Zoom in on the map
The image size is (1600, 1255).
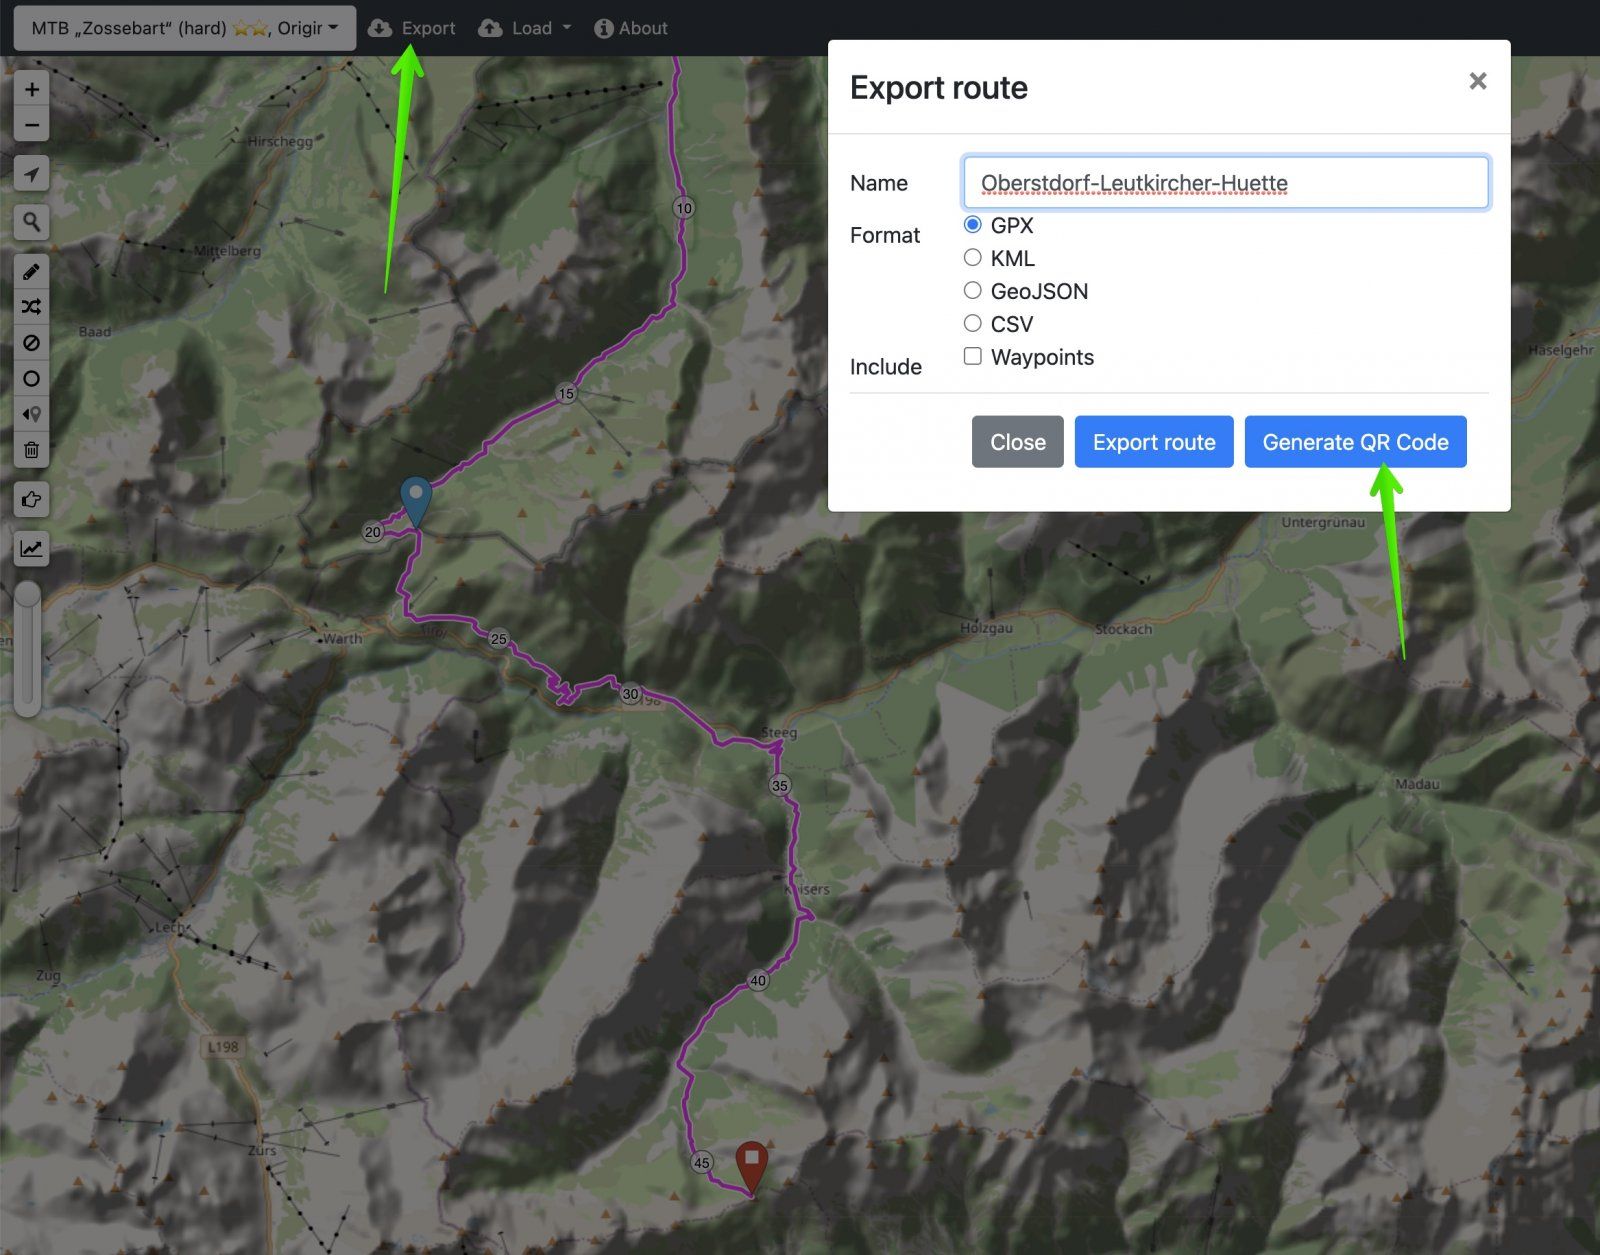pyautogui.click(x=31, y=89)
